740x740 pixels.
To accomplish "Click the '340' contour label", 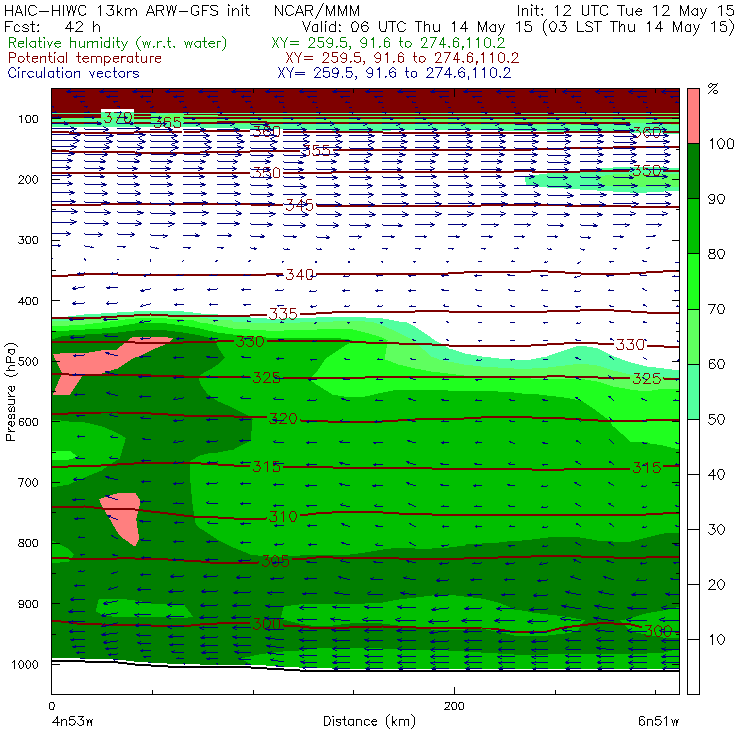I will click(299, 274).
